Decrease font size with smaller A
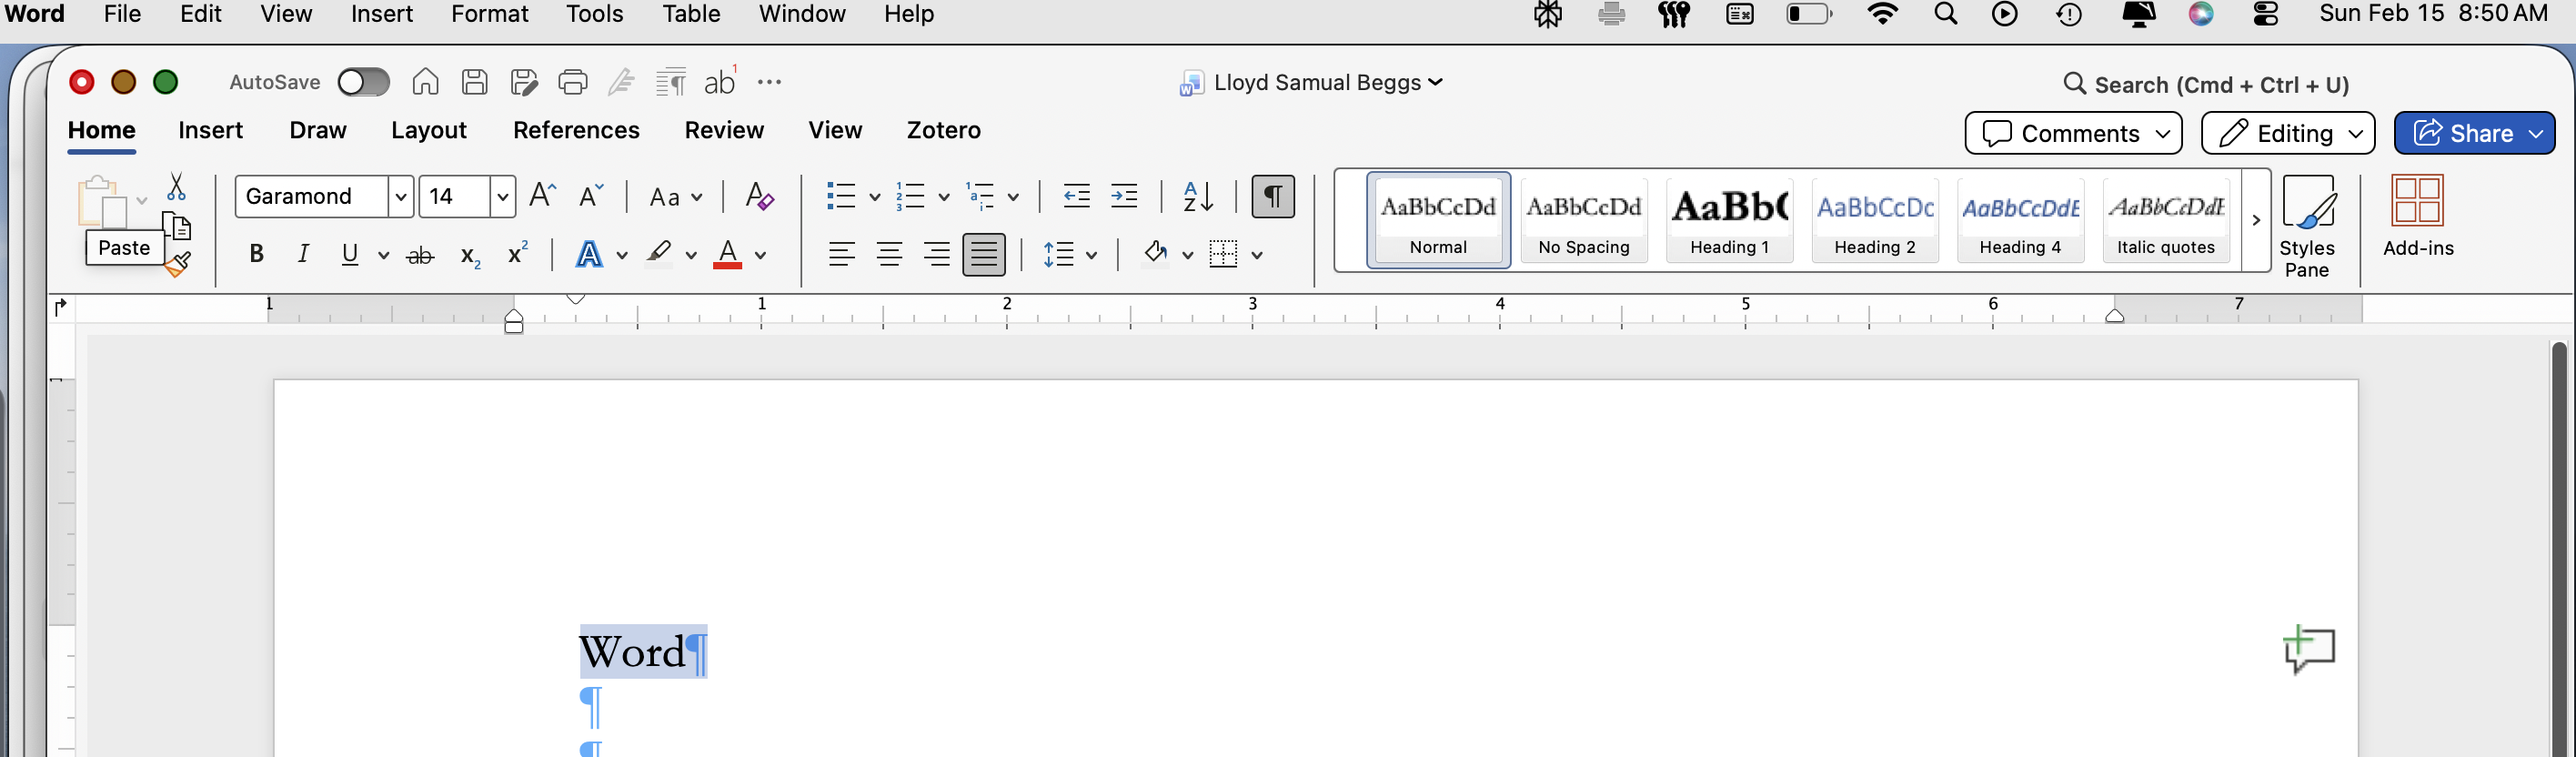The width and height of the screenshot is (2576, 757). click(591, 196)
